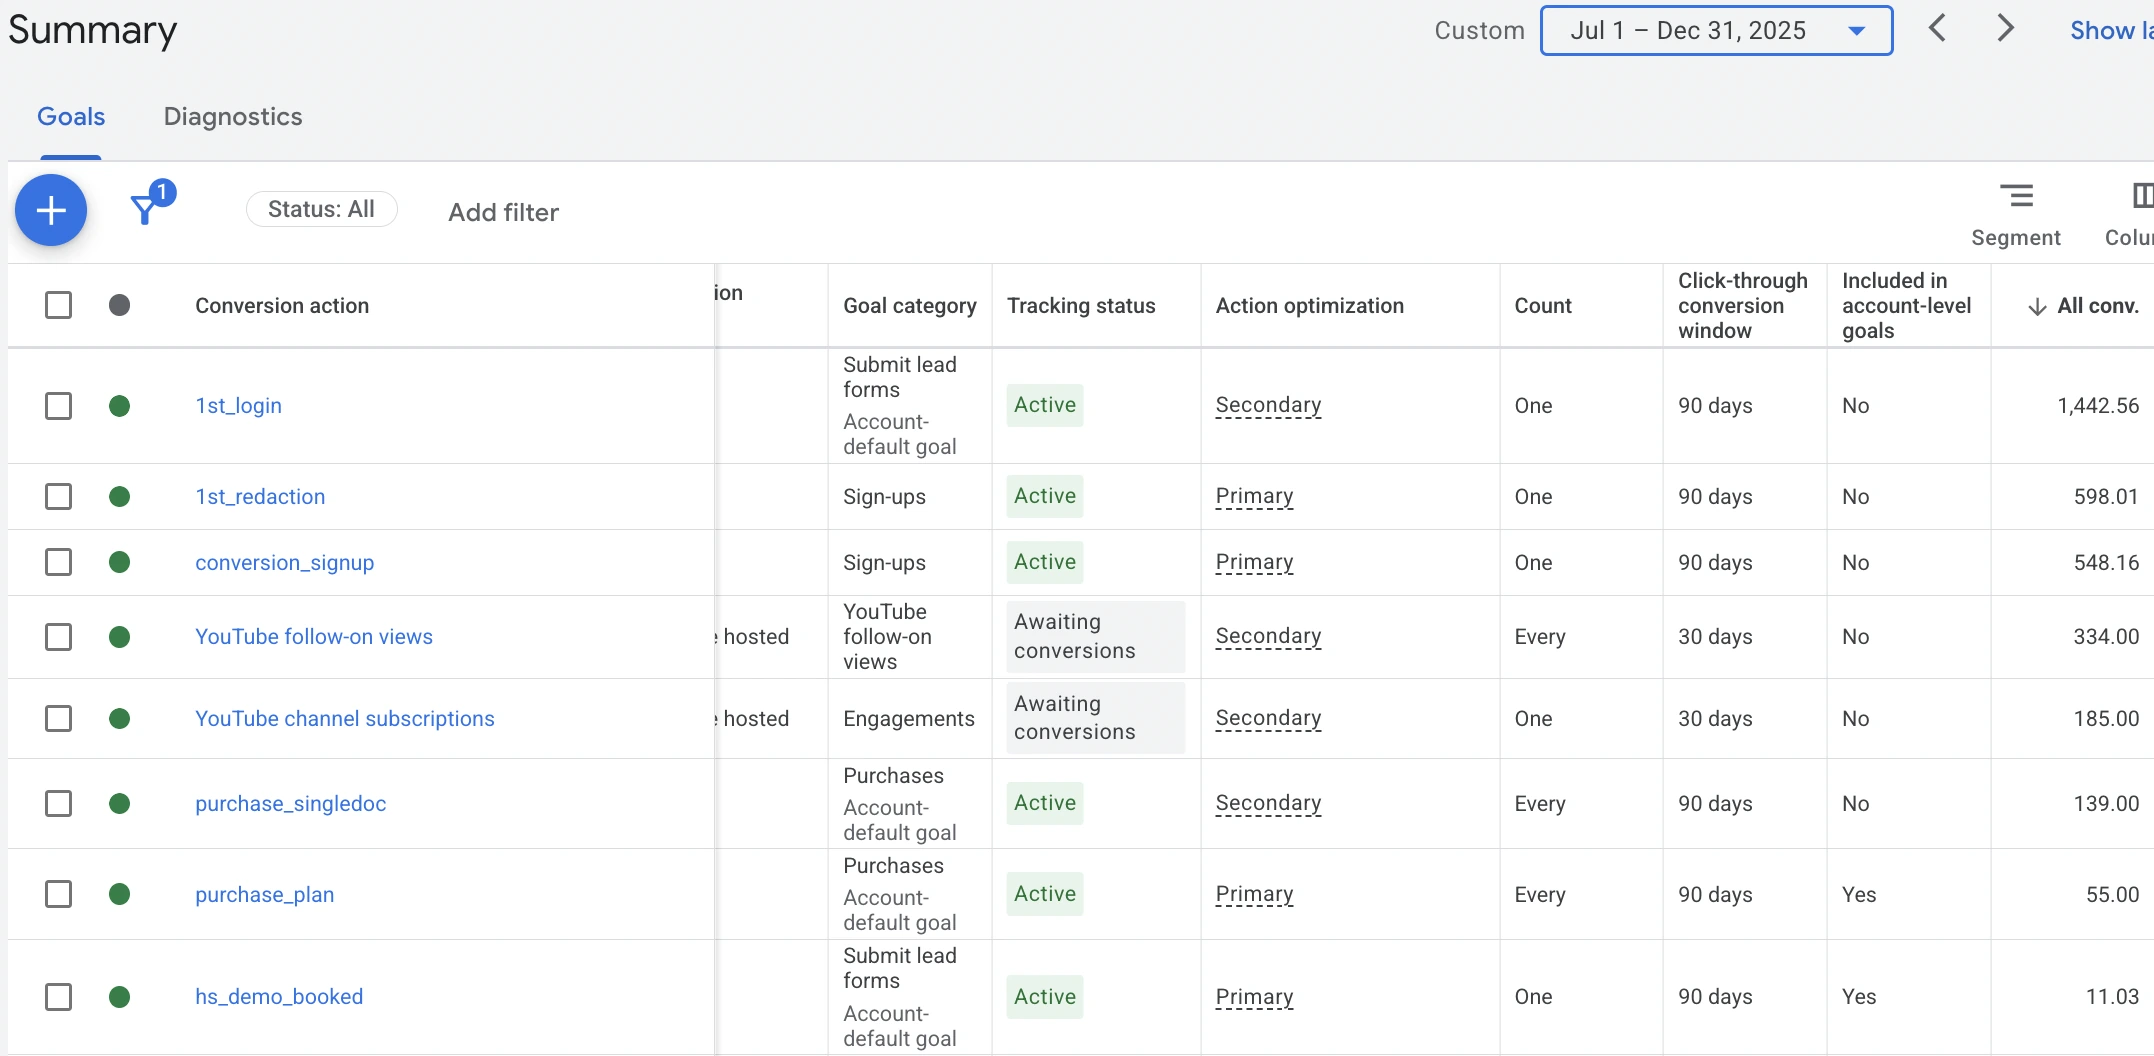Sort by Count column header
This screenshot has width=2154, height=1056.
[1542, 305]
